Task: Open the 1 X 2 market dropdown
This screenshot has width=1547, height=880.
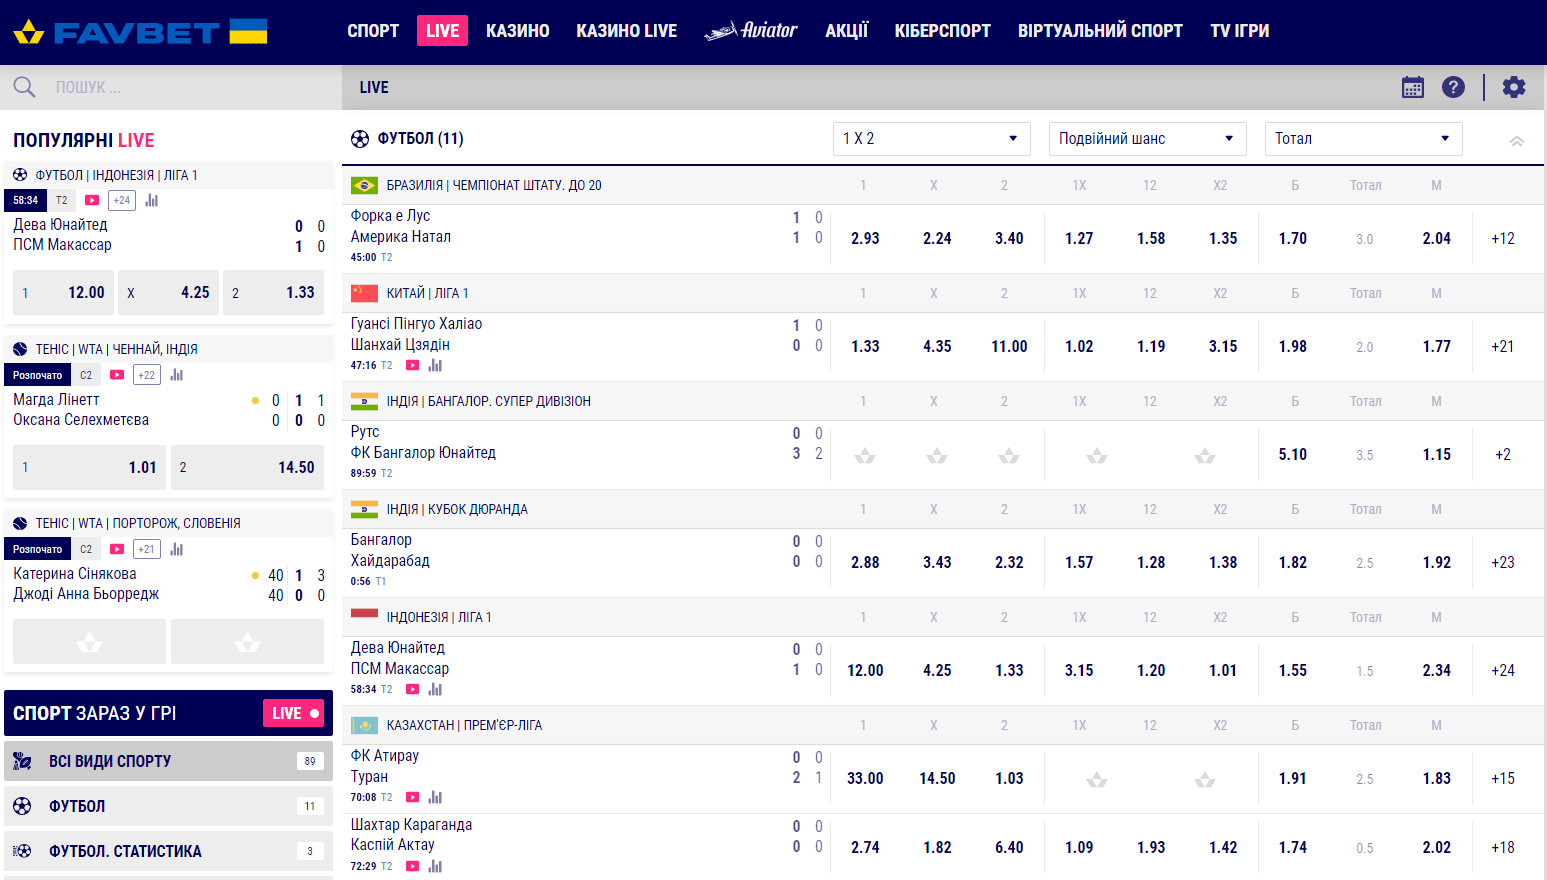Action: 932,139
